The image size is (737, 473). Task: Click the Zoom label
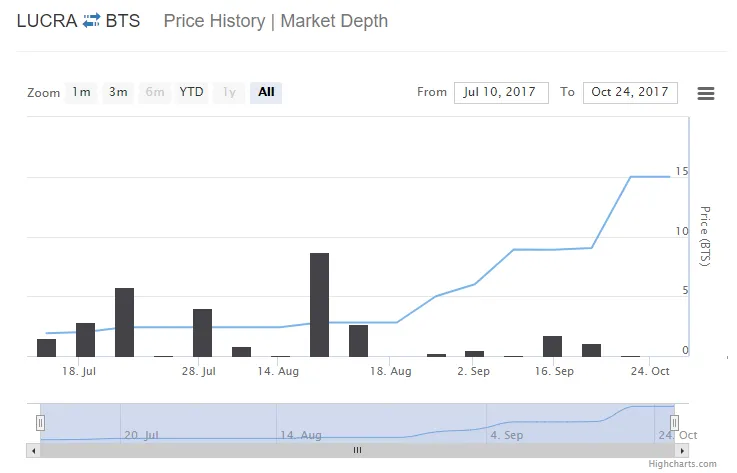pos(44,93)
